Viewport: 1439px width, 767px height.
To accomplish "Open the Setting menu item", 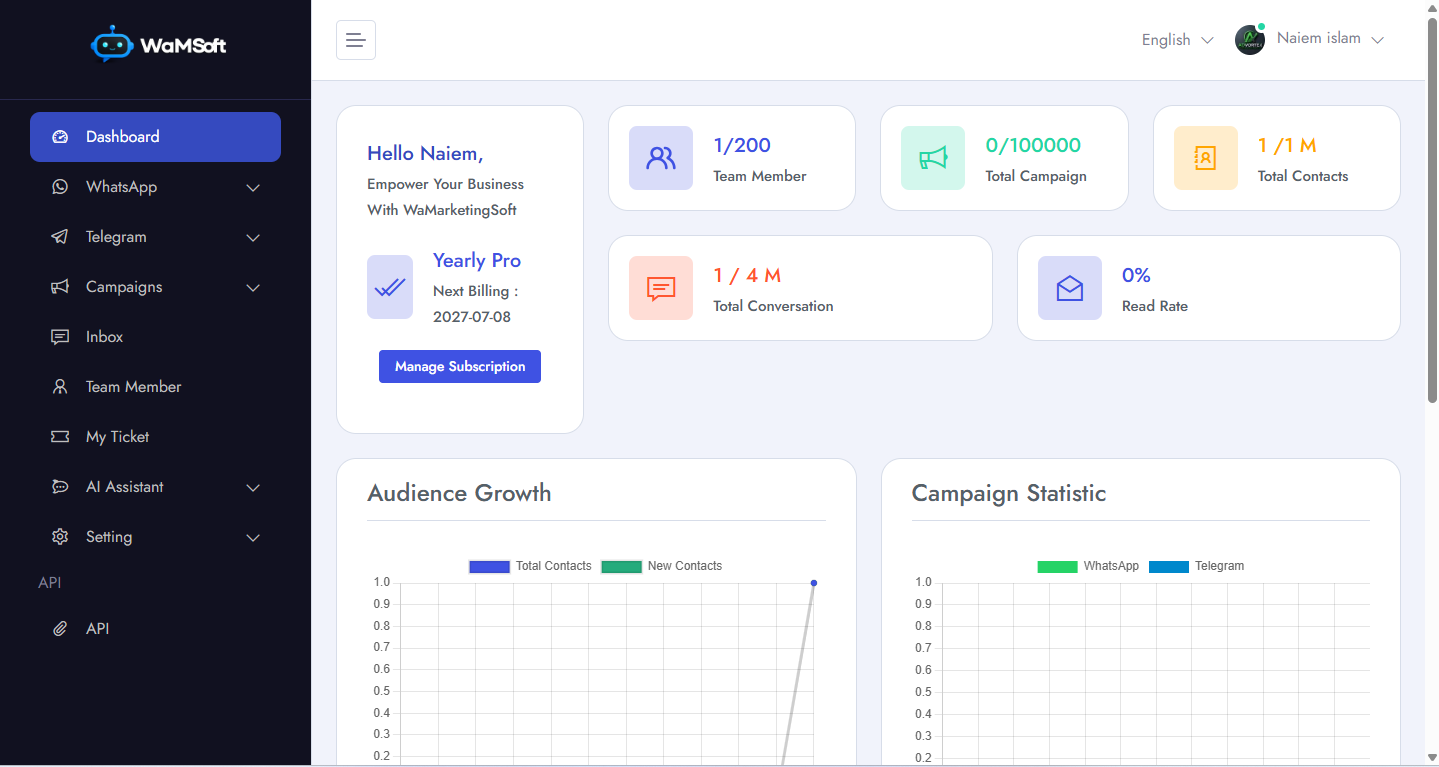I will click(x=155, y=537).
